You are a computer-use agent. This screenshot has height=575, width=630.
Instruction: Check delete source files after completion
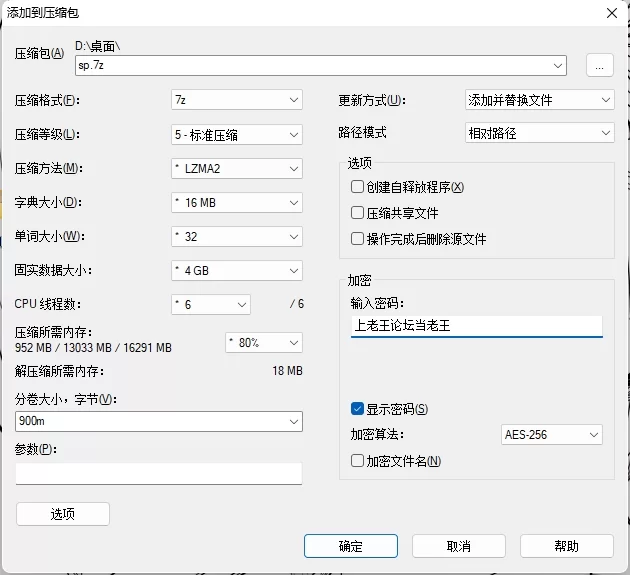[357, 239]
